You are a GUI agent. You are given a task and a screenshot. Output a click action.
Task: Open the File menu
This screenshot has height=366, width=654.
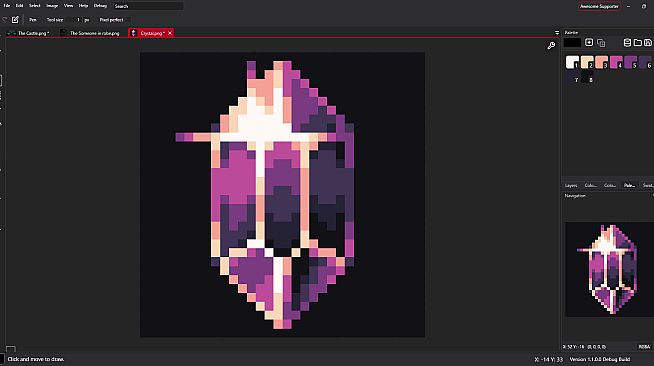tap(7, 6)
